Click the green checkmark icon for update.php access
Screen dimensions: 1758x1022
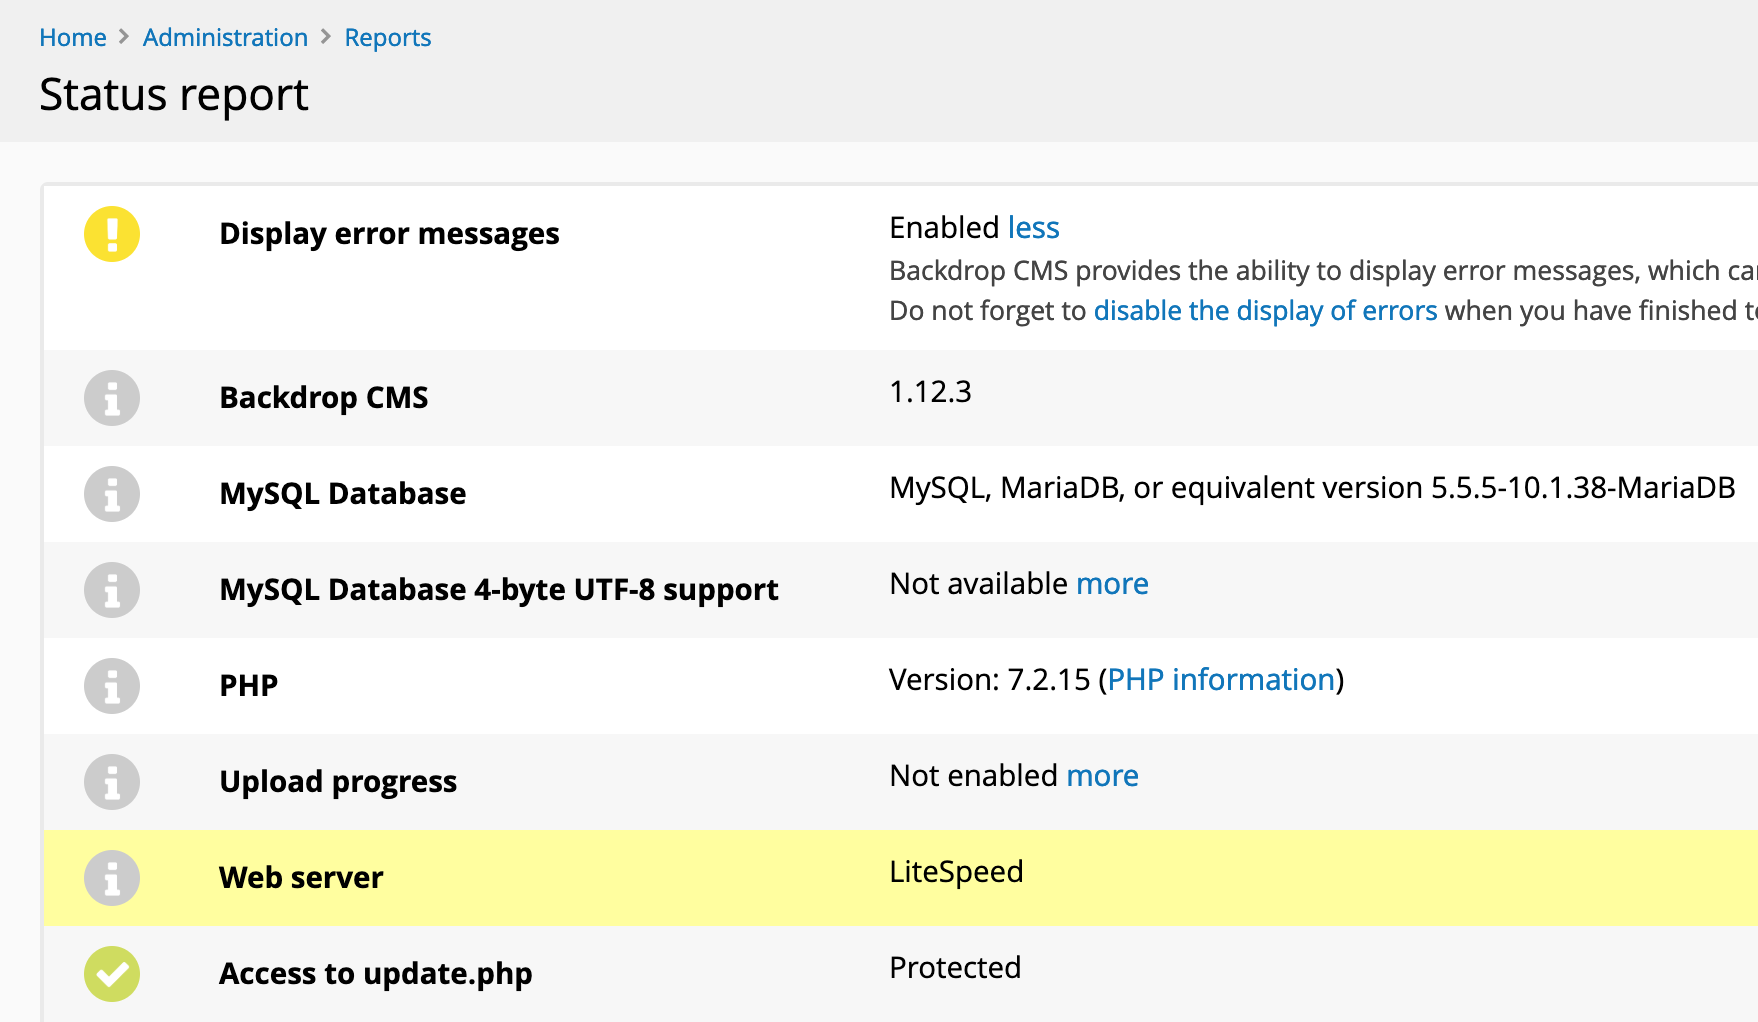pyautogui.click(x=112, y=974)
